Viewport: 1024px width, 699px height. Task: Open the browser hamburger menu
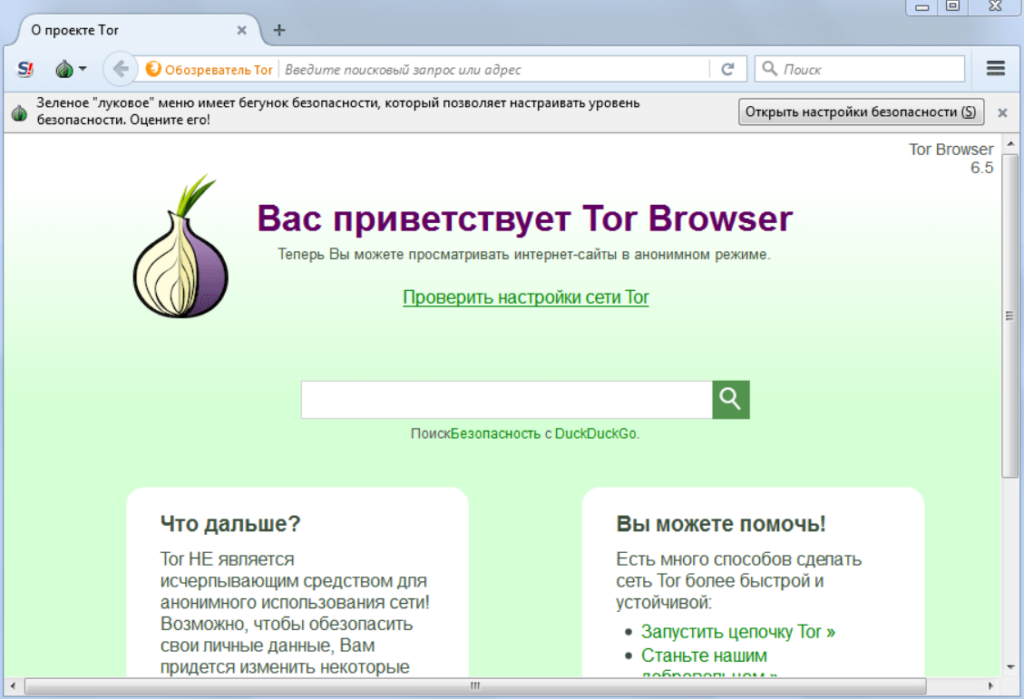tap(996, 68)
